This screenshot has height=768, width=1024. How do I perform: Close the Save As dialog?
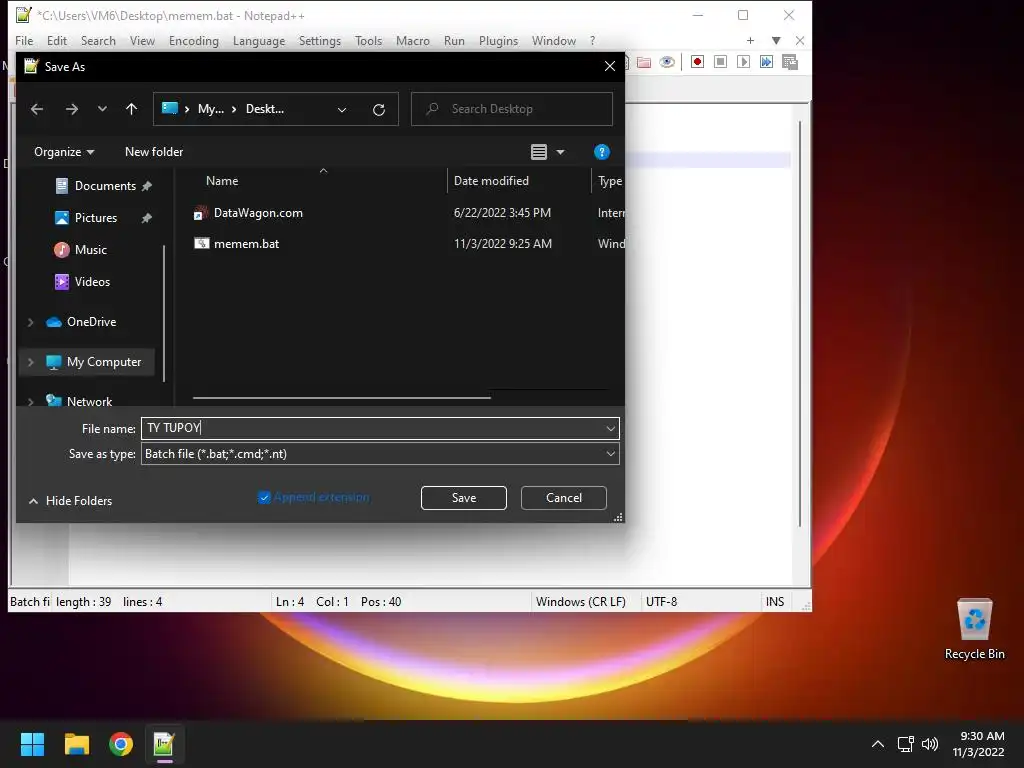[609, 66]
